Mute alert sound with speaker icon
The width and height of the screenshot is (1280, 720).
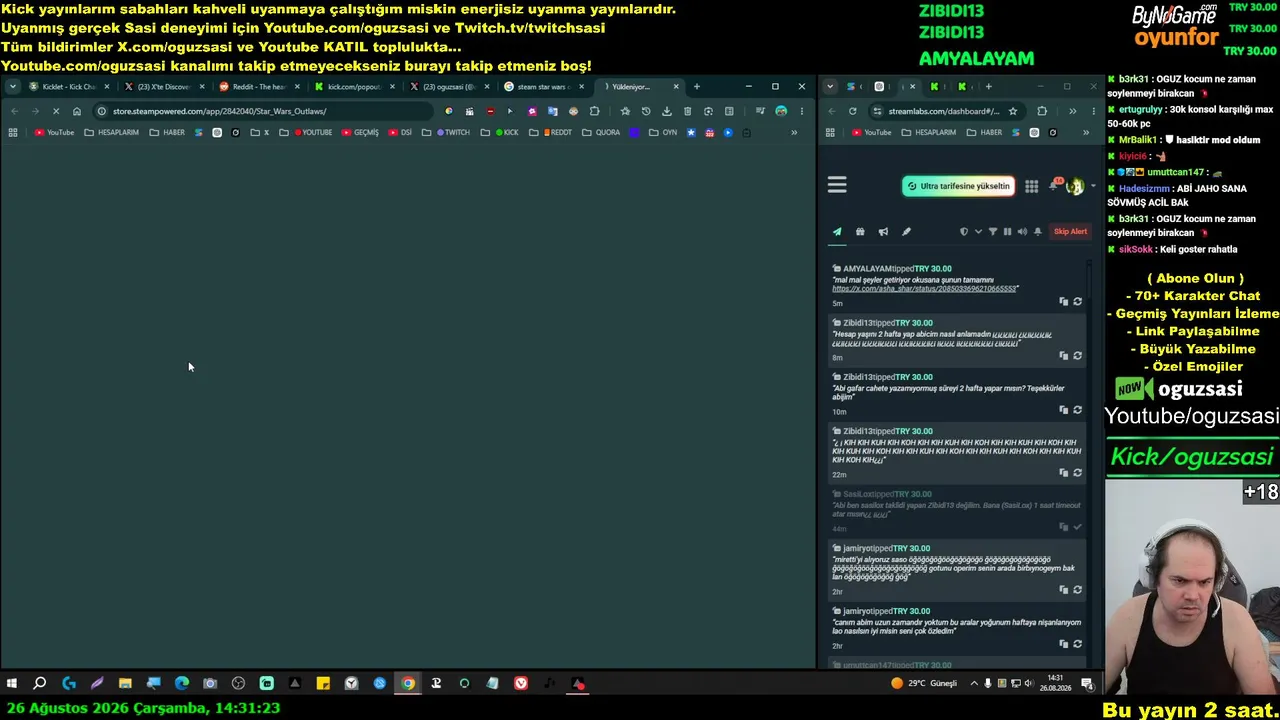[1022, 232]
